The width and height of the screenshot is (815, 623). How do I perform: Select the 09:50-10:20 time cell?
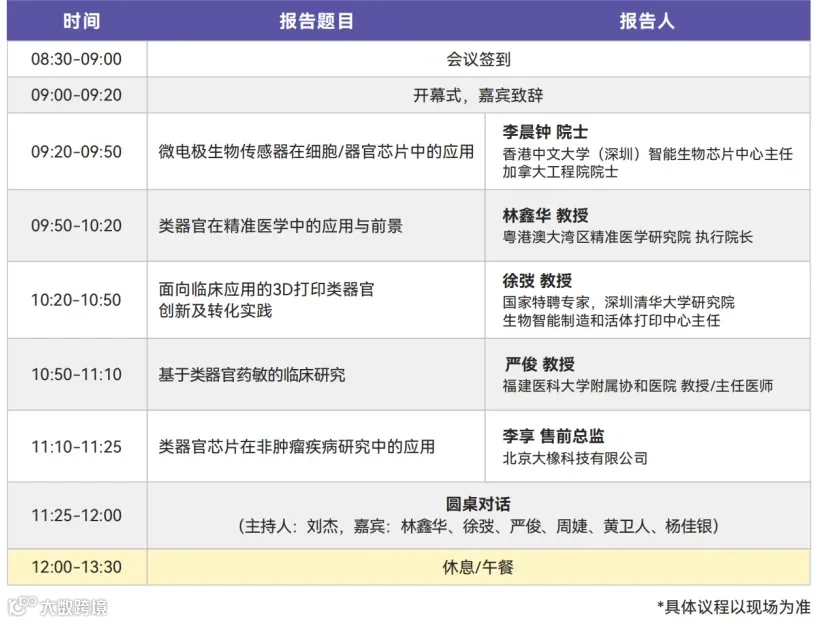(x=76, y=226)
